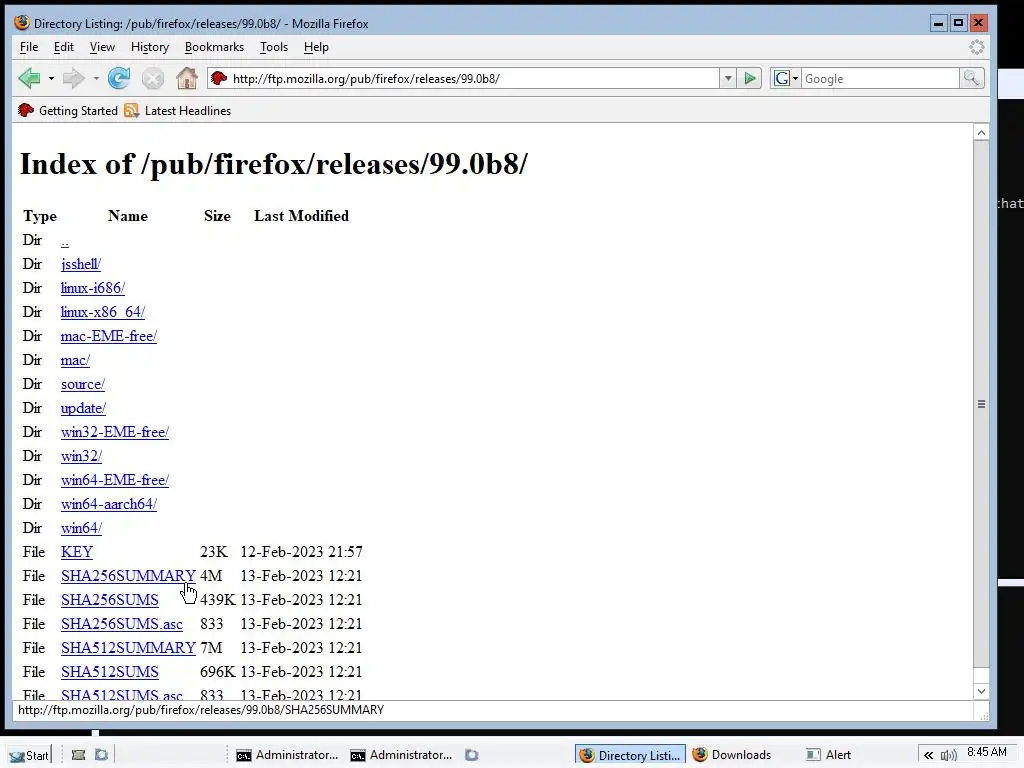
Task: Click the 'Last Modified' column header
Action: coord(301,216)
